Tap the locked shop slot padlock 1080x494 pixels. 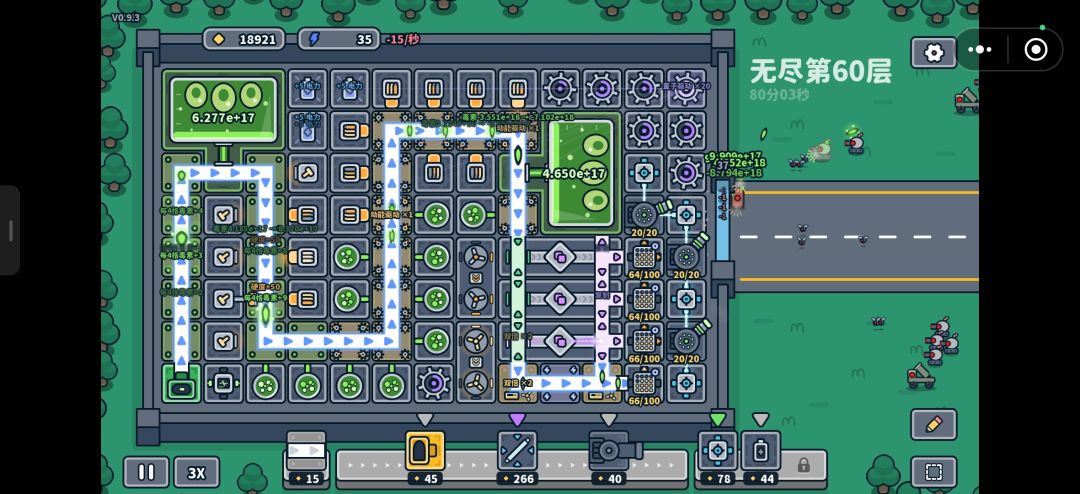803,466
